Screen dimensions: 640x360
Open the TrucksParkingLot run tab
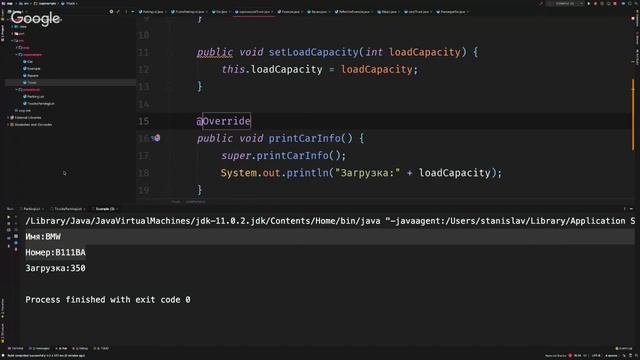(68, 209)
